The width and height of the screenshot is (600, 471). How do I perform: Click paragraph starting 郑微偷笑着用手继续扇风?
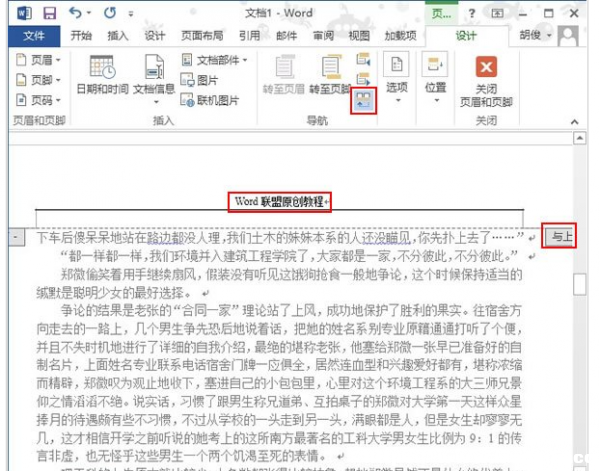click(x=279, y=284)
